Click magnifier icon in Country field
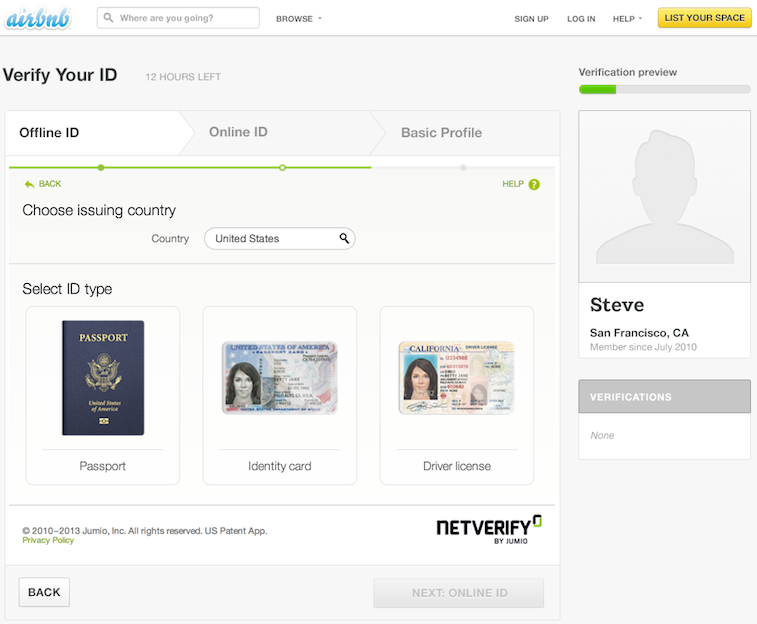 point(343,239)
